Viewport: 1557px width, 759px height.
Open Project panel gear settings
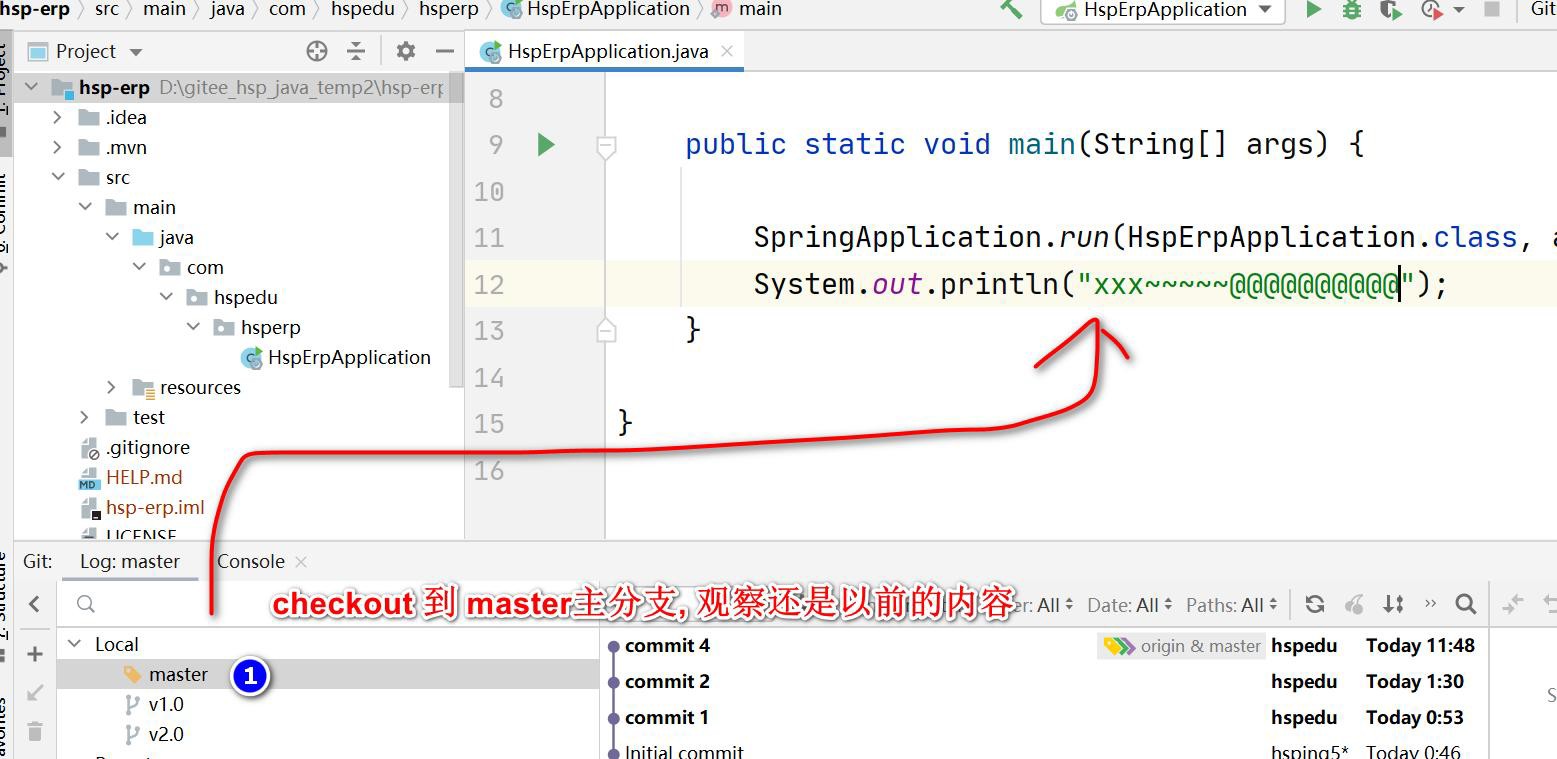pos(405,51)
